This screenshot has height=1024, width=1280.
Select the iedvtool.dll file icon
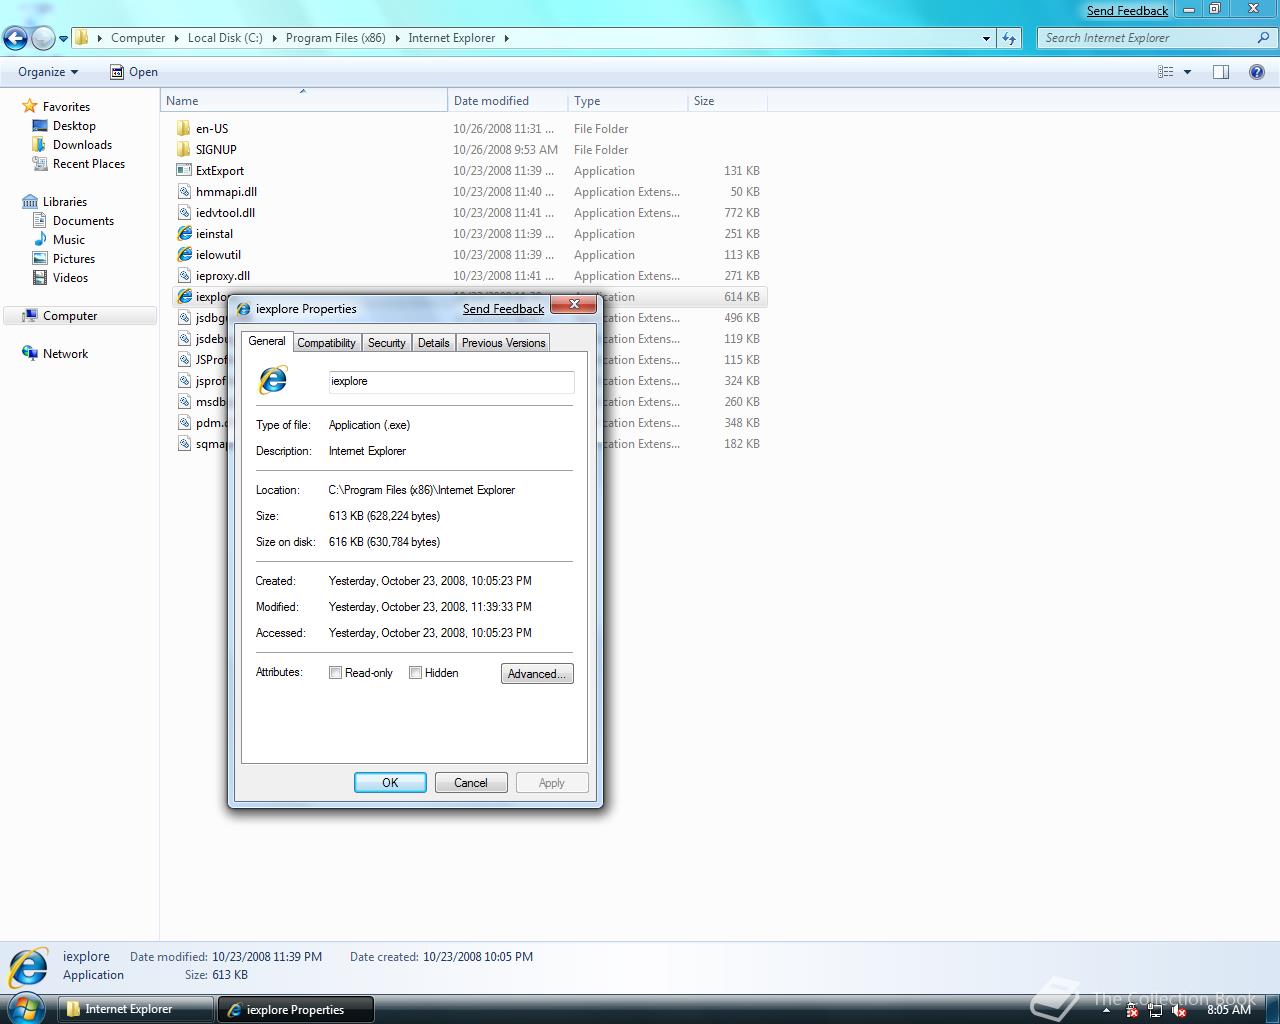184,212
